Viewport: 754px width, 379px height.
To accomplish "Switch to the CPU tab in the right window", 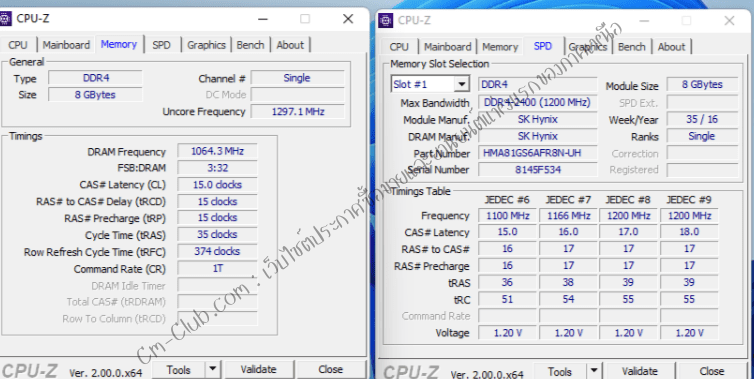I will pos(399,47).
